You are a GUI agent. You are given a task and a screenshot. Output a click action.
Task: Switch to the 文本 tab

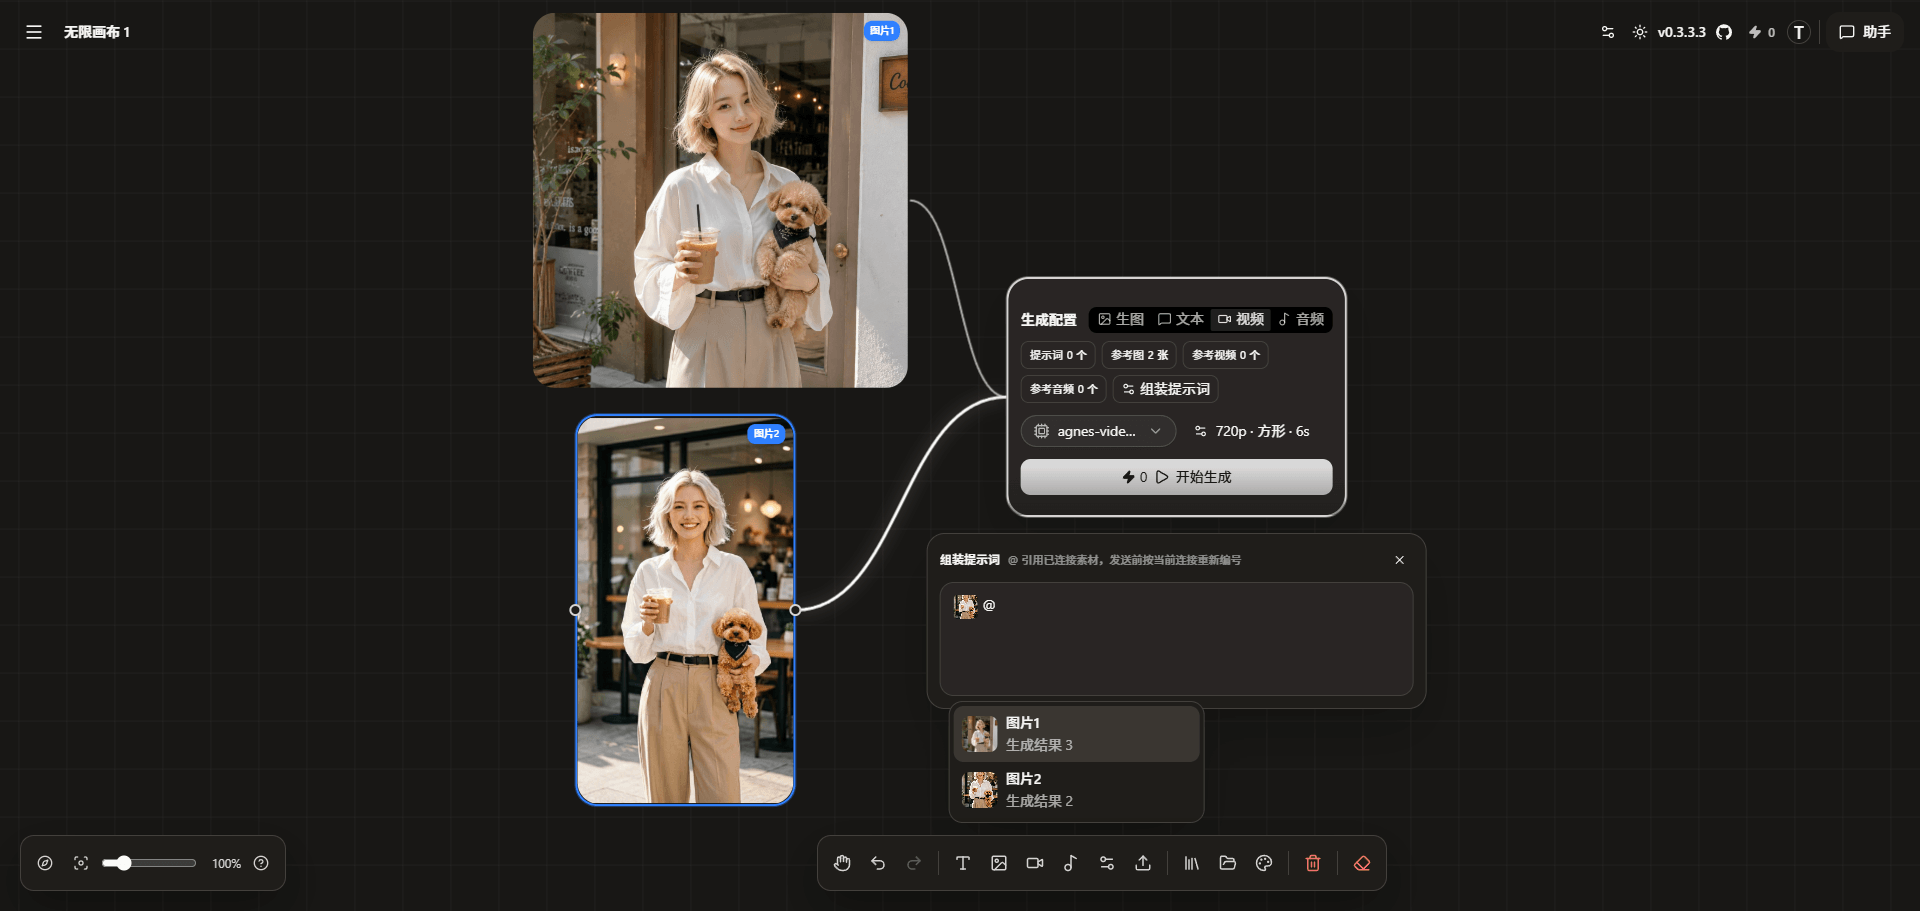click(1181, 319)
